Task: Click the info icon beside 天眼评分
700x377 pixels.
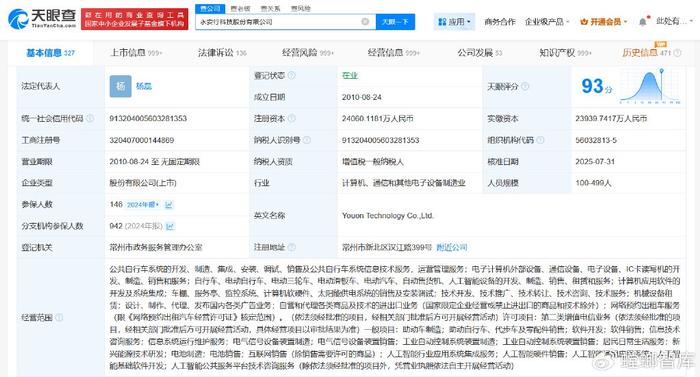Action: [525, 86]
